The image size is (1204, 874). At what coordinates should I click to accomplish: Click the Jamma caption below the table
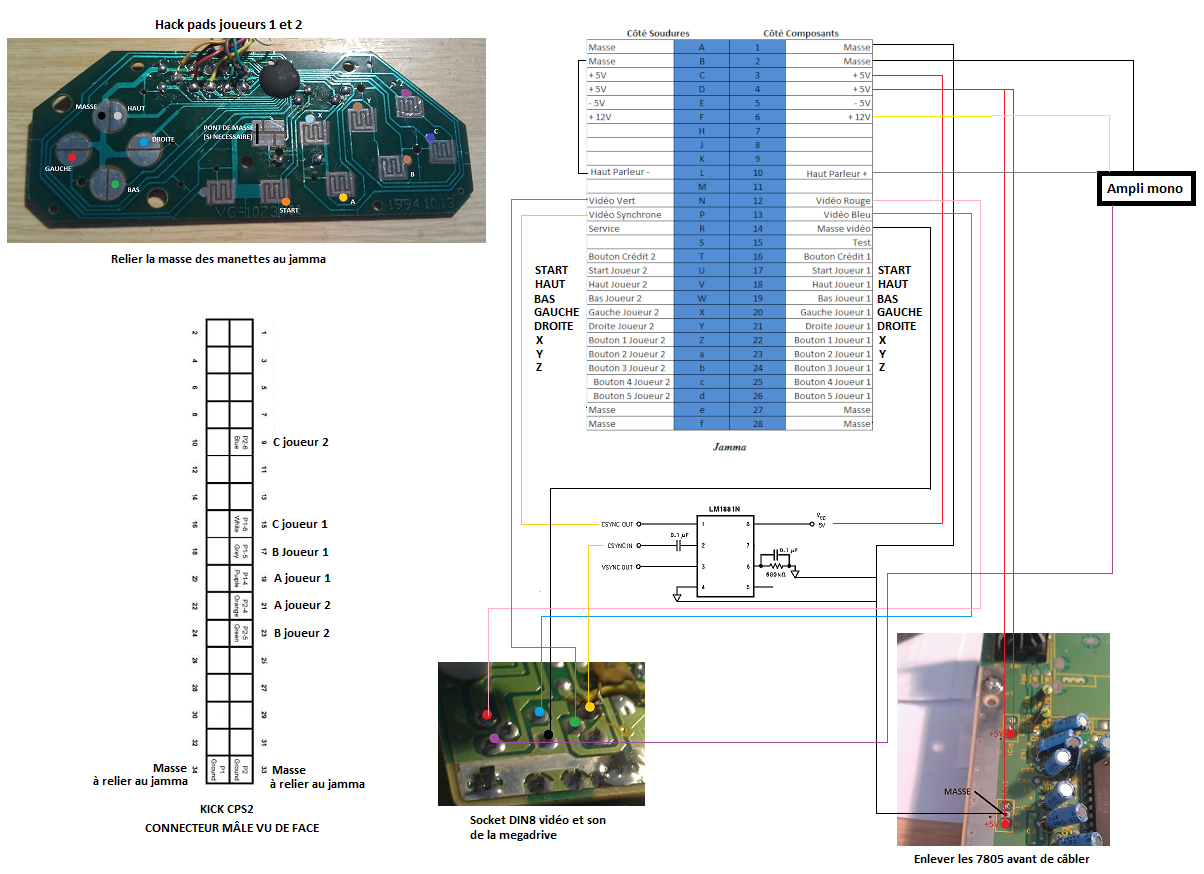click(x=729, y=447)
